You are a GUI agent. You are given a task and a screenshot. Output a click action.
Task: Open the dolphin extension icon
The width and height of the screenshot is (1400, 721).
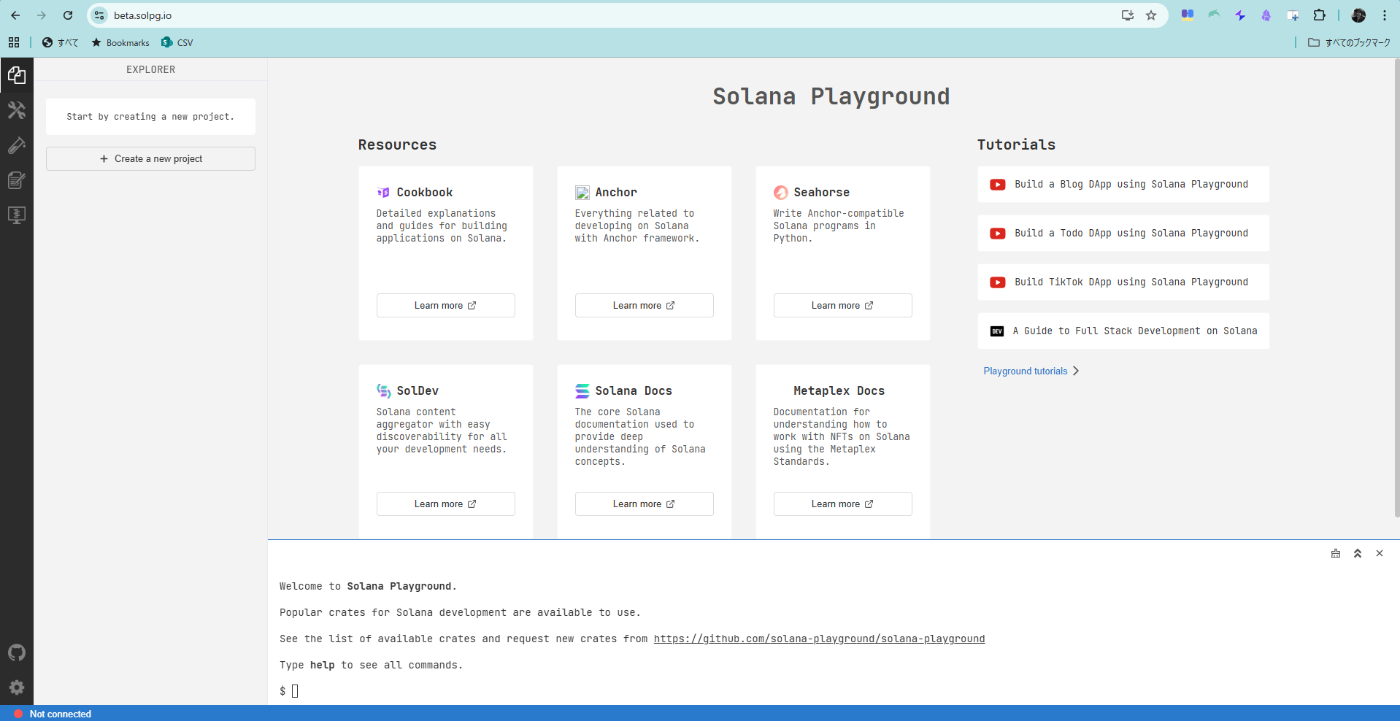(1214, 15)
